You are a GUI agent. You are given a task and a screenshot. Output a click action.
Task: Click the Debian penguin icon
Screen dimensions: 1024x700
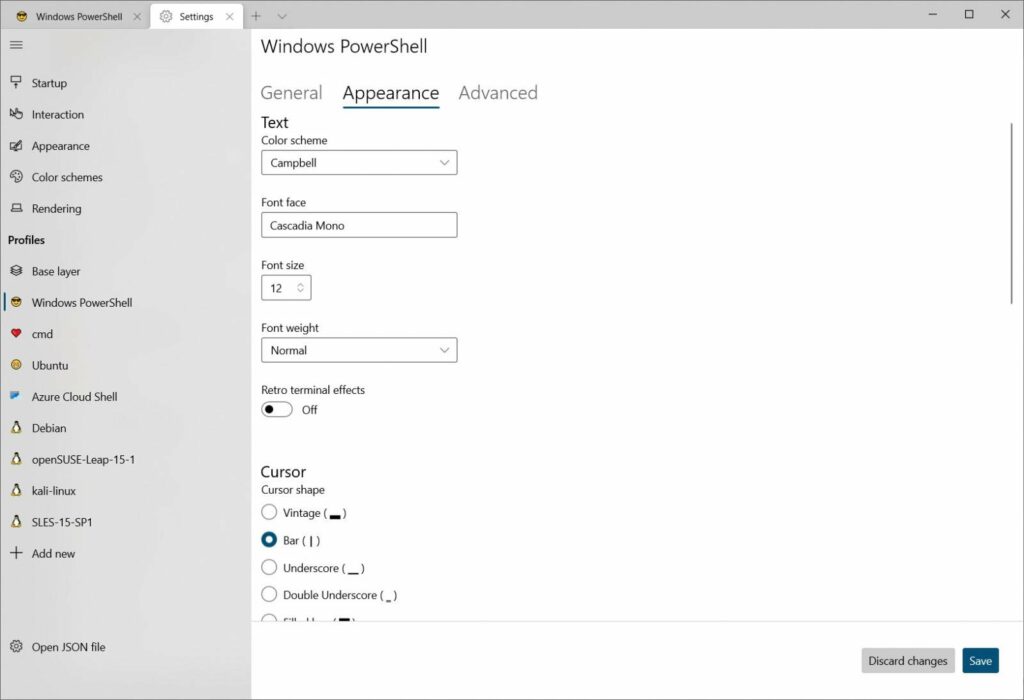[x=16, y=427]
